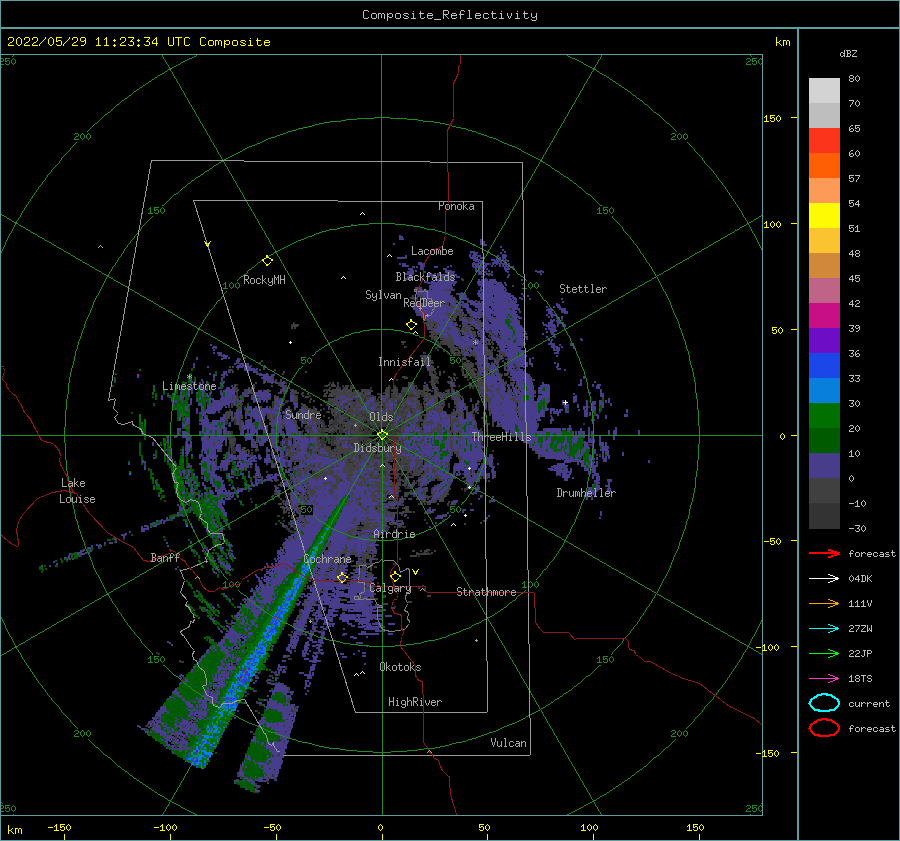Click the Calgary city label

pos(390,588)
